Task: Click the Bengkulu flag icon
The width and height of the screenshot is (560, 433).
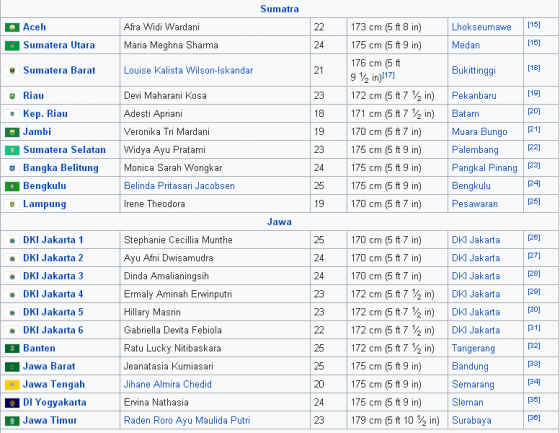Action: coord(12,186)
